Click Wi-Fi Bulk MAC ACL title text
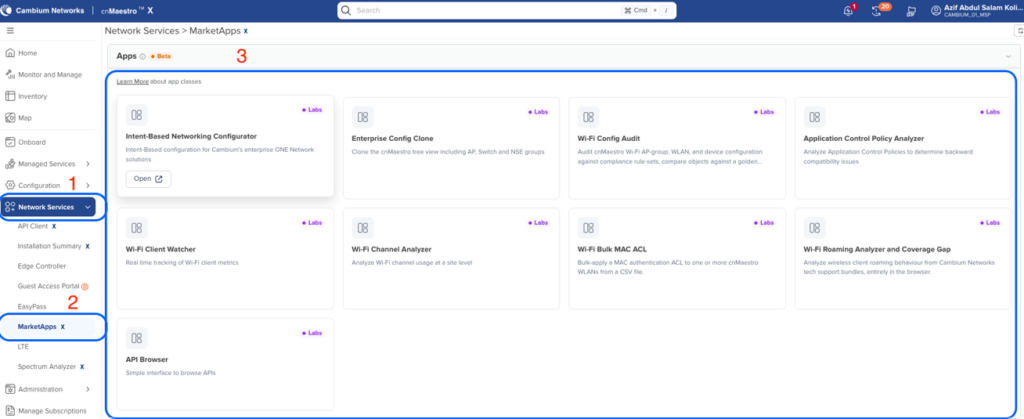The image size is (1024, 419). [x=612, y=249]
